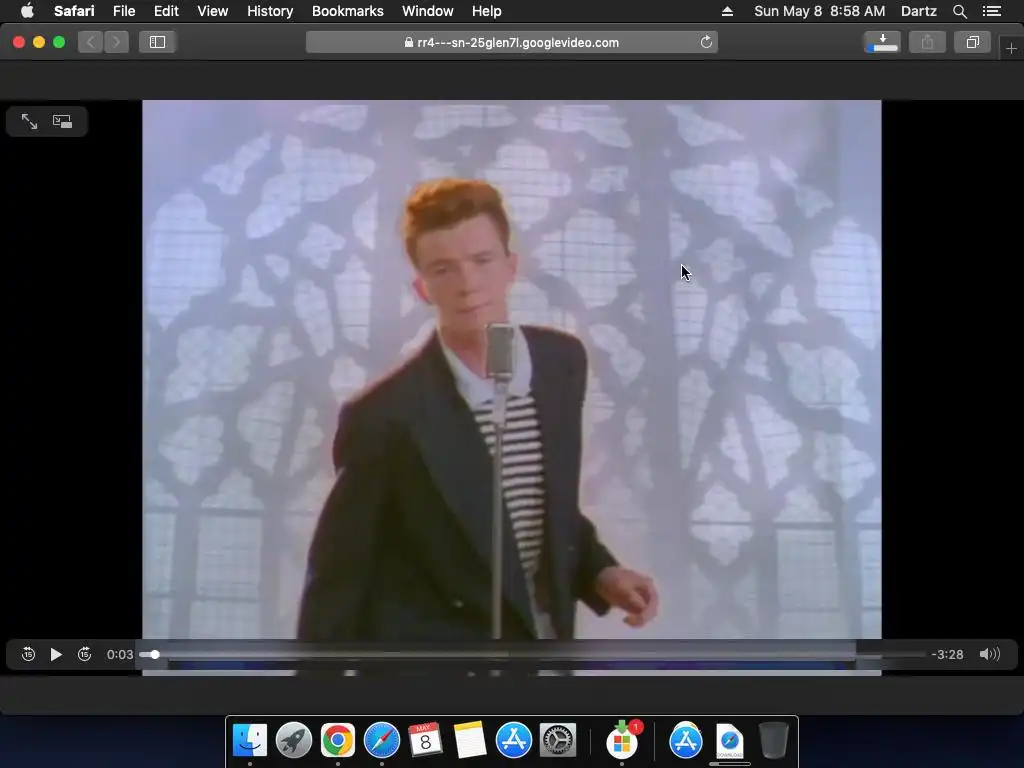Open the Window menu

428,11
